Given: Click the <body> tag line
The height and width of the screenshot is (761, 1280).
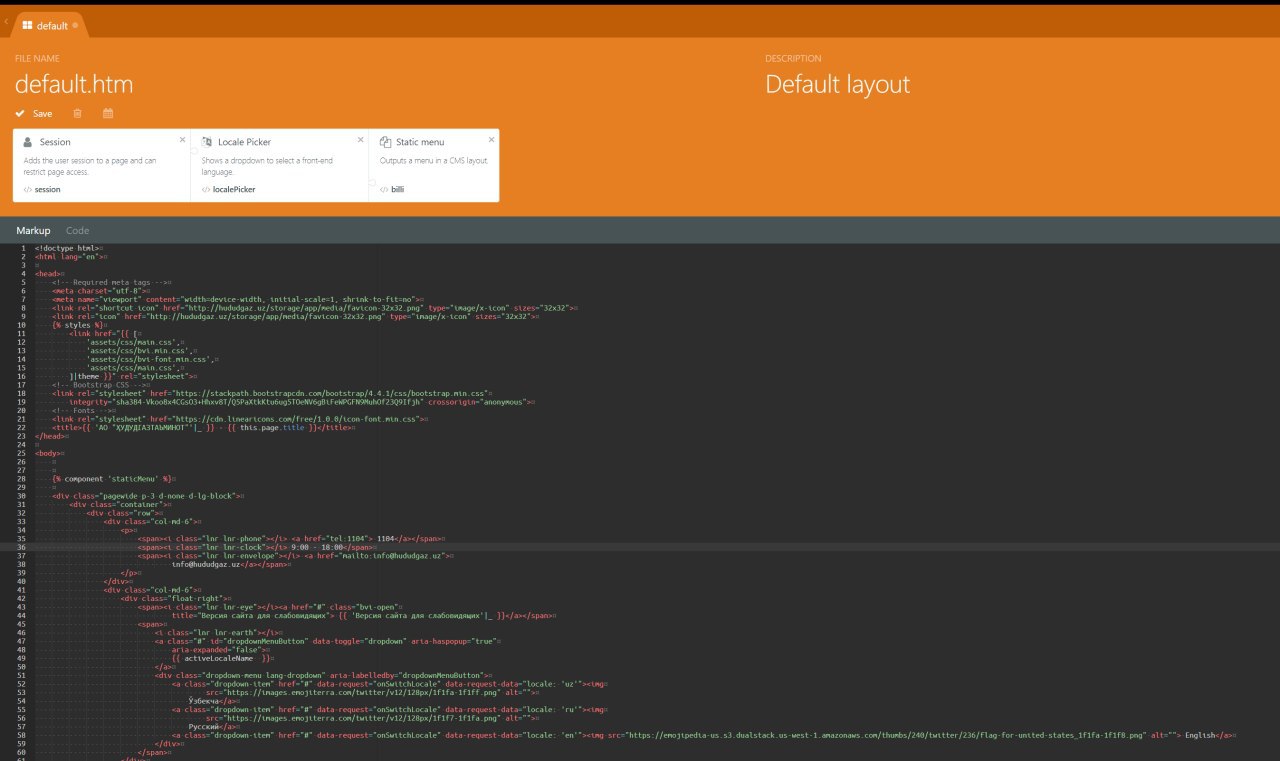Looking at the screenshot, I should [x=49, y=453].
